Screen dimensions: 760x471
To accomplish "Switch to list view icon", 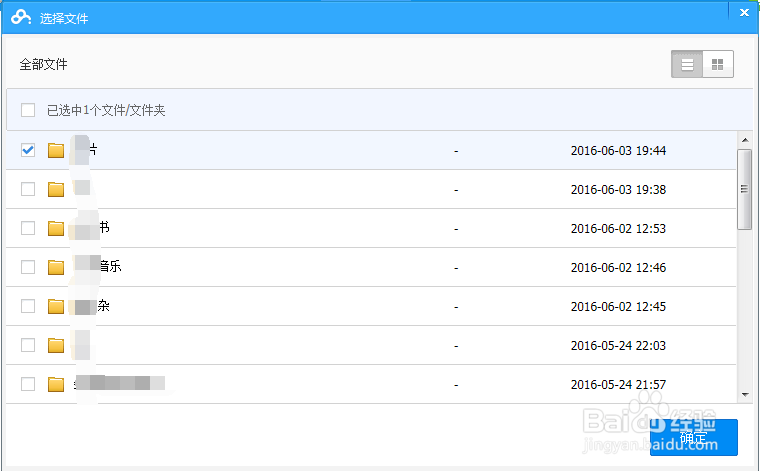I will click(x=687, y=64).
